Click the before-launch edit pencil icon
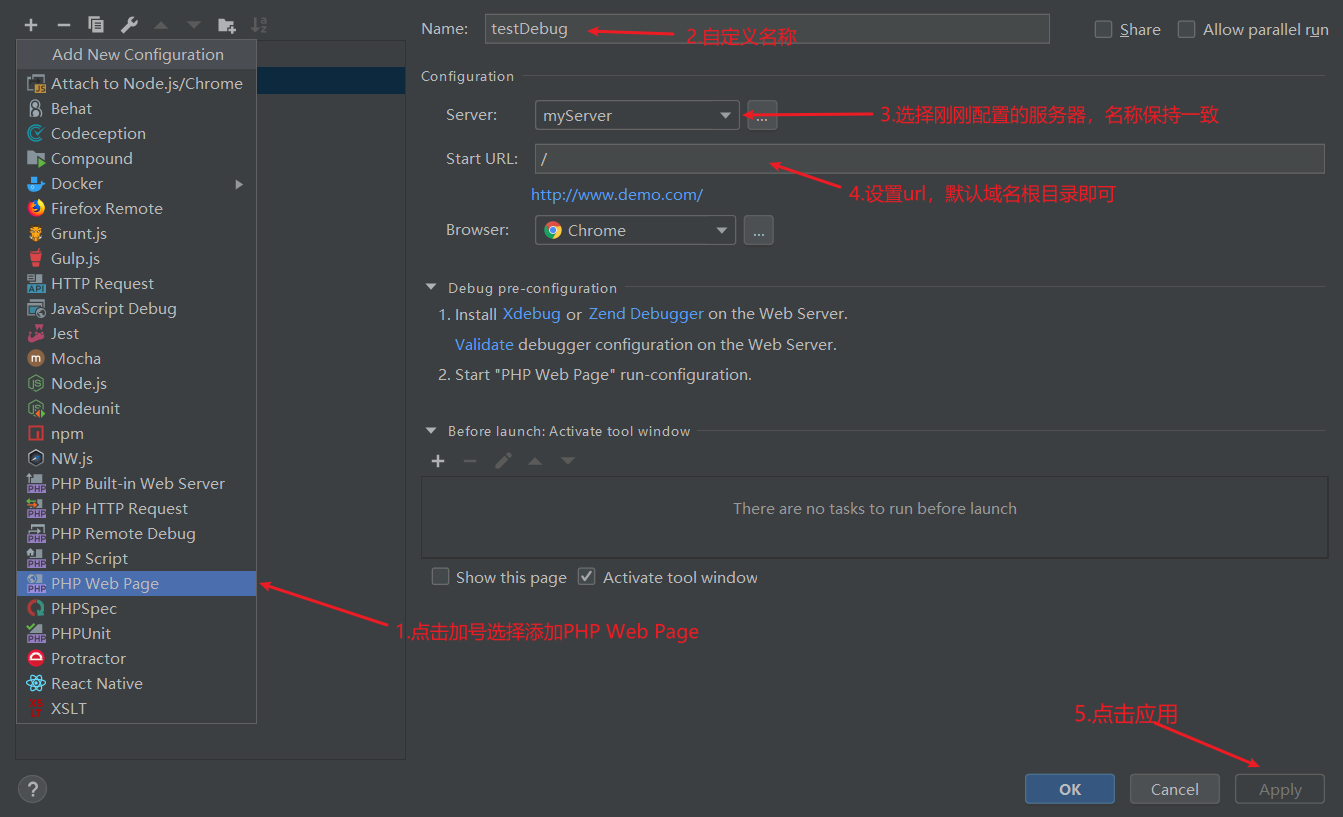 point(503,461)
